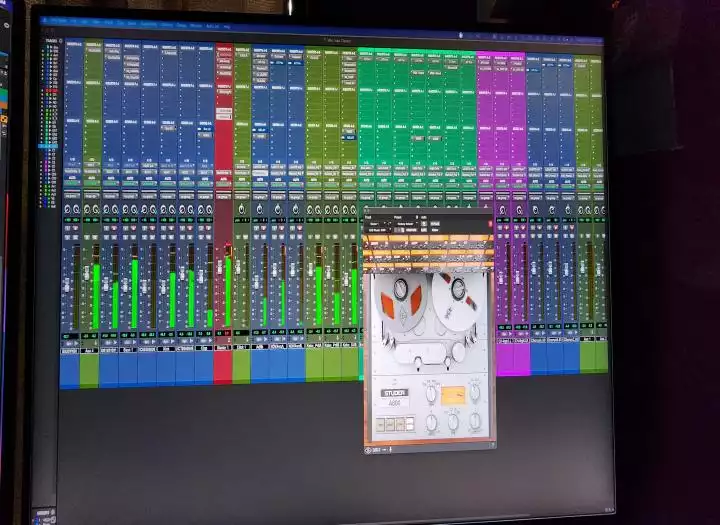720x525 pixels.
Task: Open the Tracks list header pop-up icon
Action: coord(61,41)
